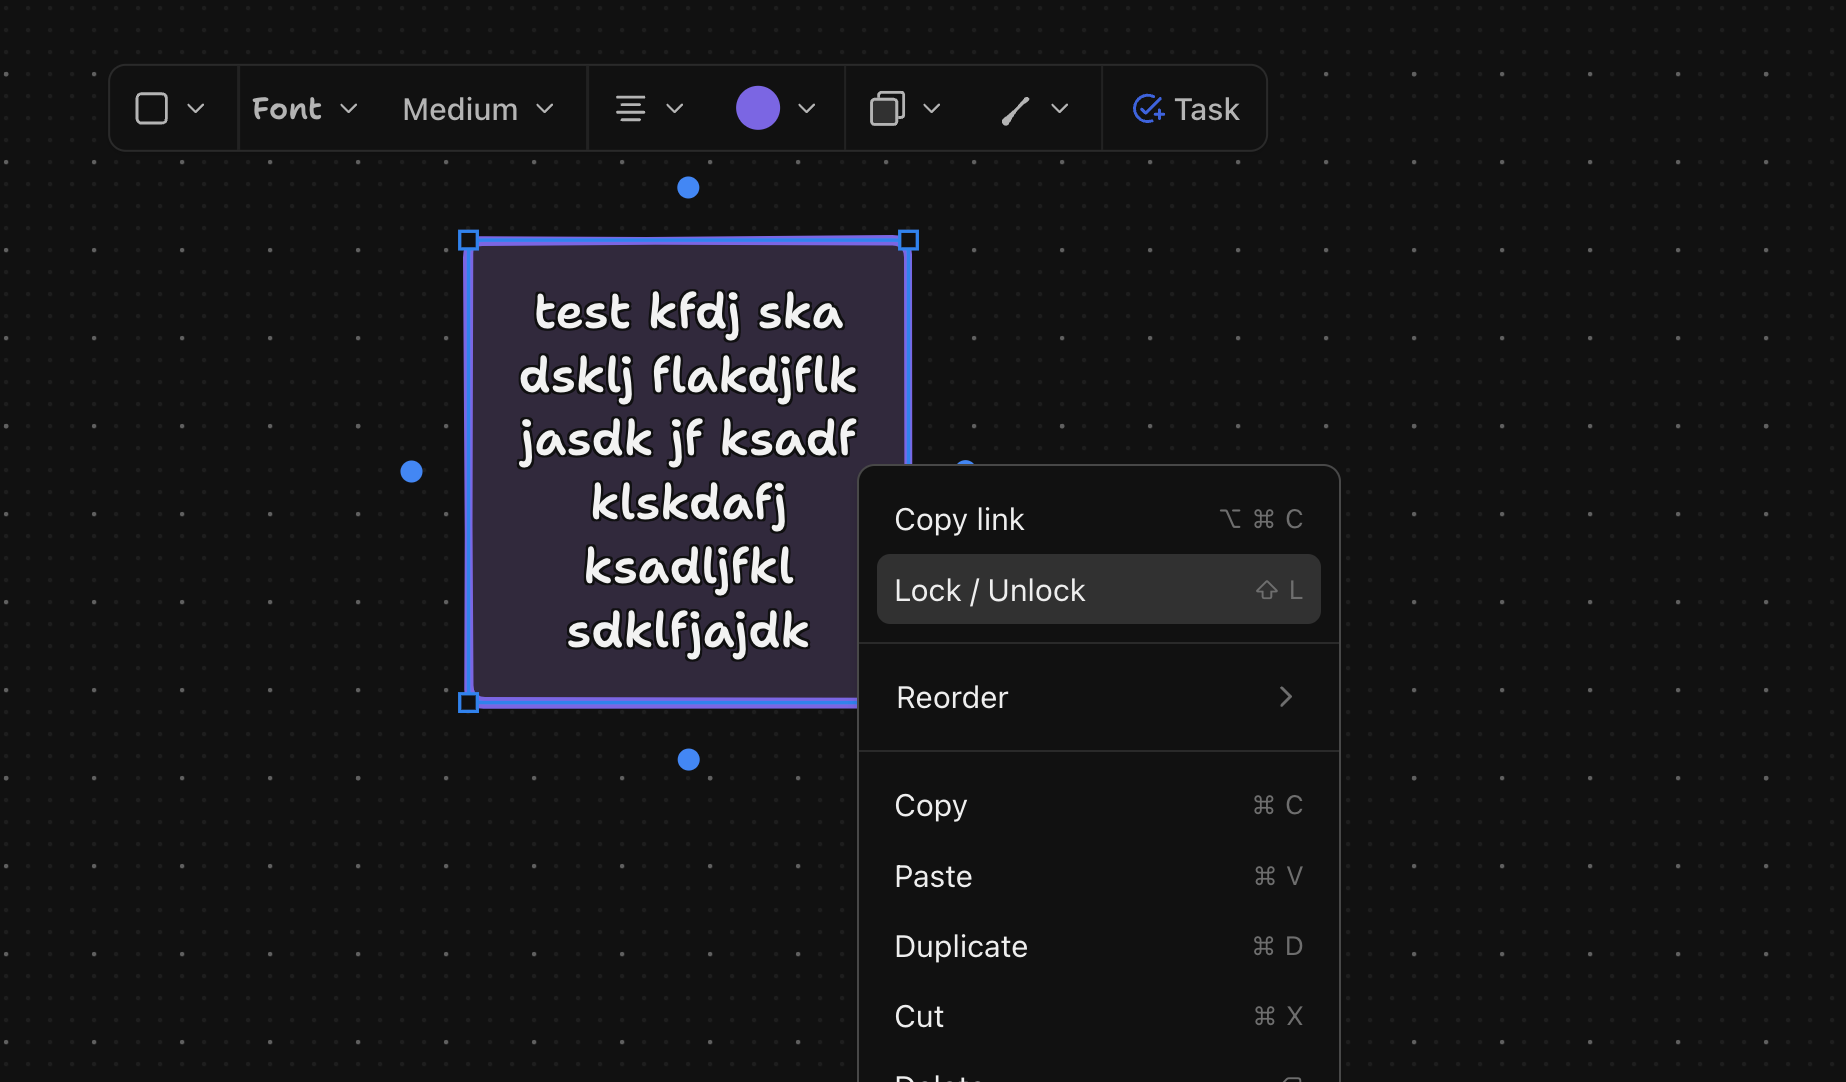This screenshot has width=1846, height=1082.
Task: Expand the shape type chevron
Action: [x=196, y=108]
